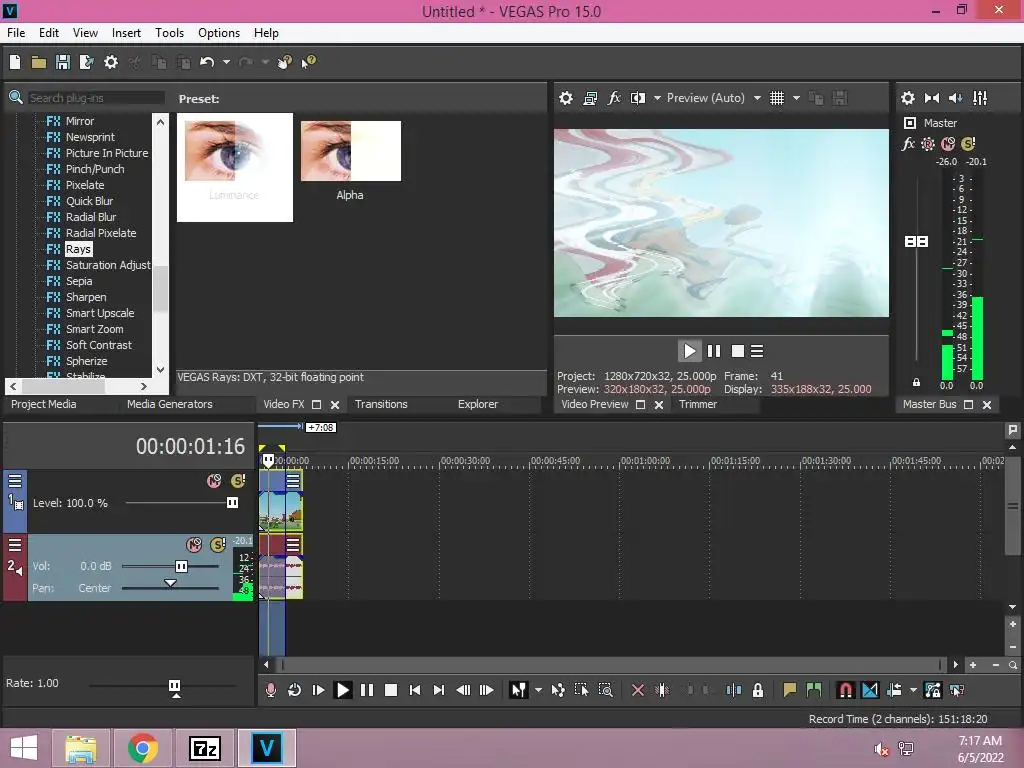Screen dimensions: 1024x768
Task: Open audio track 2 hamburger menu
Action: 15,545
